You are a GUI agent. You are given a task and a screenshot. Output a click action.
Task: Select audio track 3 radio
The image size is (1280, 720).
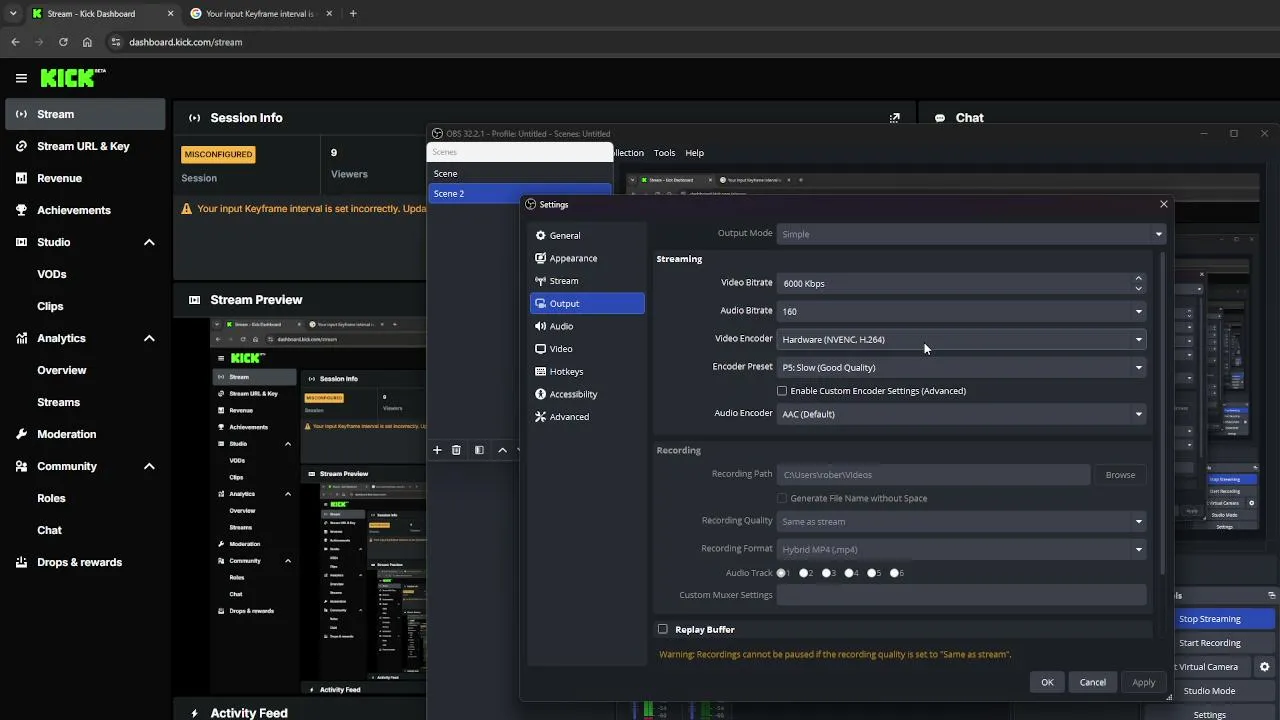(827, 573)
